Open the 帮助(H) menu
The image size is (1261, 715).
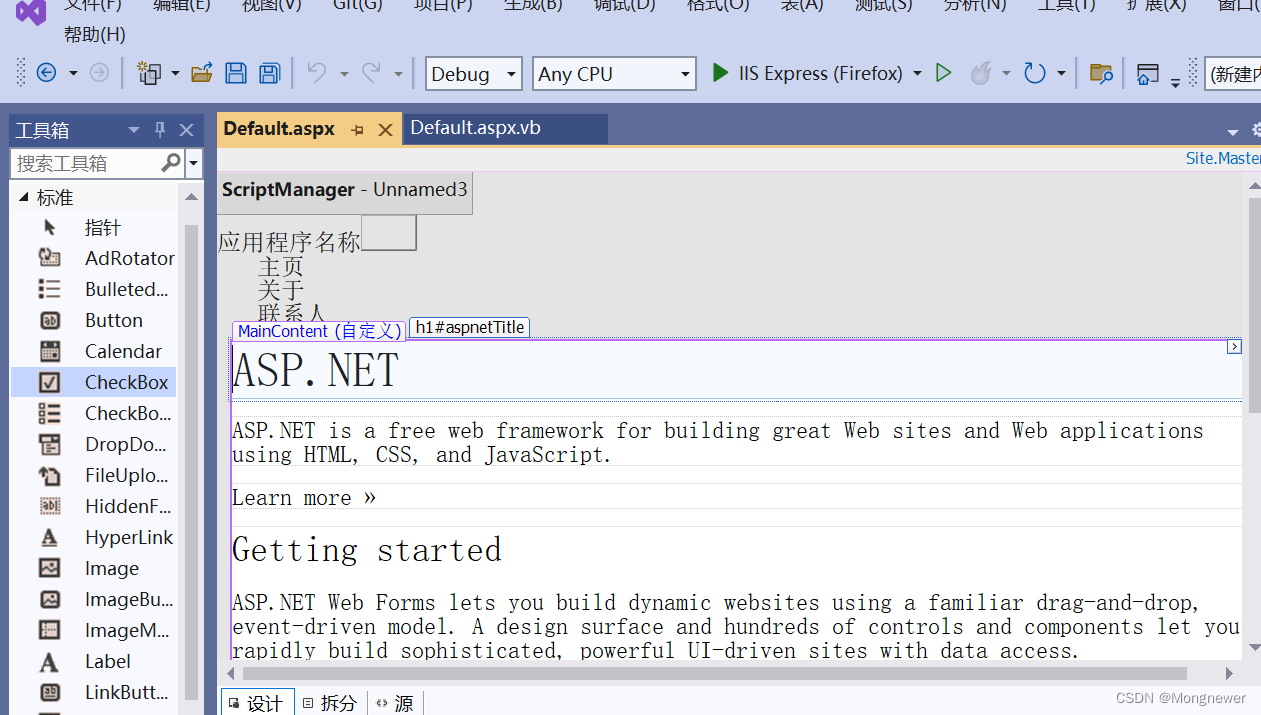coord(95,34)
